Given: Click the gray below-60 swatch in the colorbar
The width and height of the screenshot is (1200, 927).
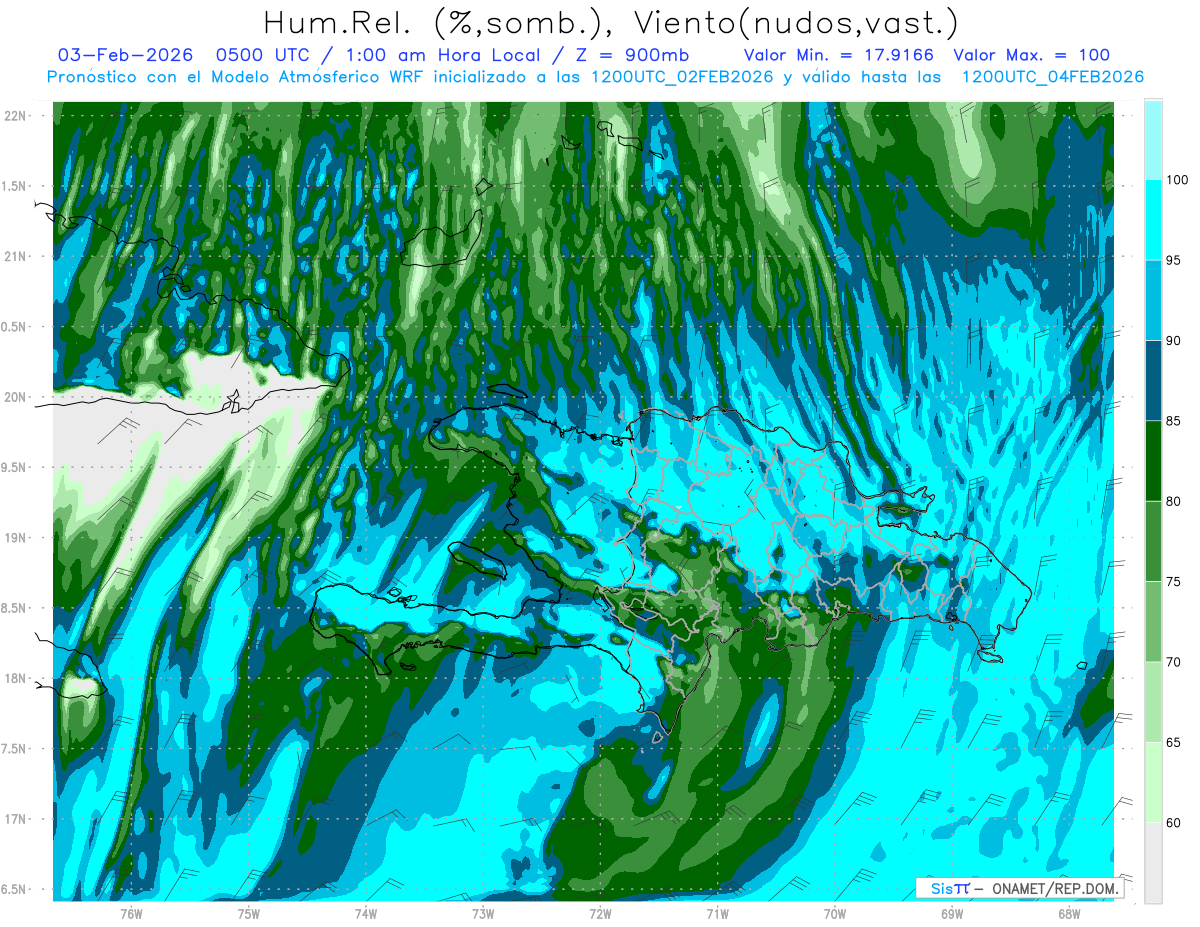Looking at the screenshot, I should 1153,863.
